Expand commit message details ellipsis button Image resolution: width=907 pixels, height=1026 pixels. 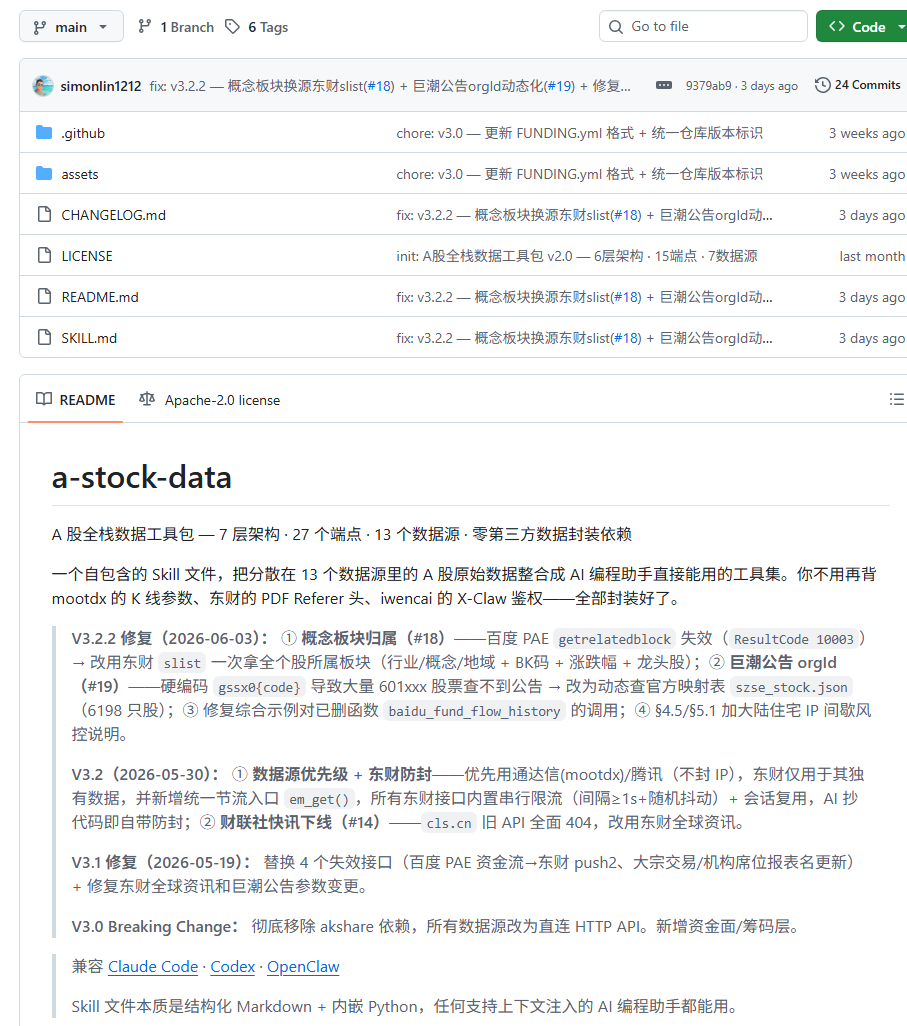pyautogui.click(x=664, y=85)
